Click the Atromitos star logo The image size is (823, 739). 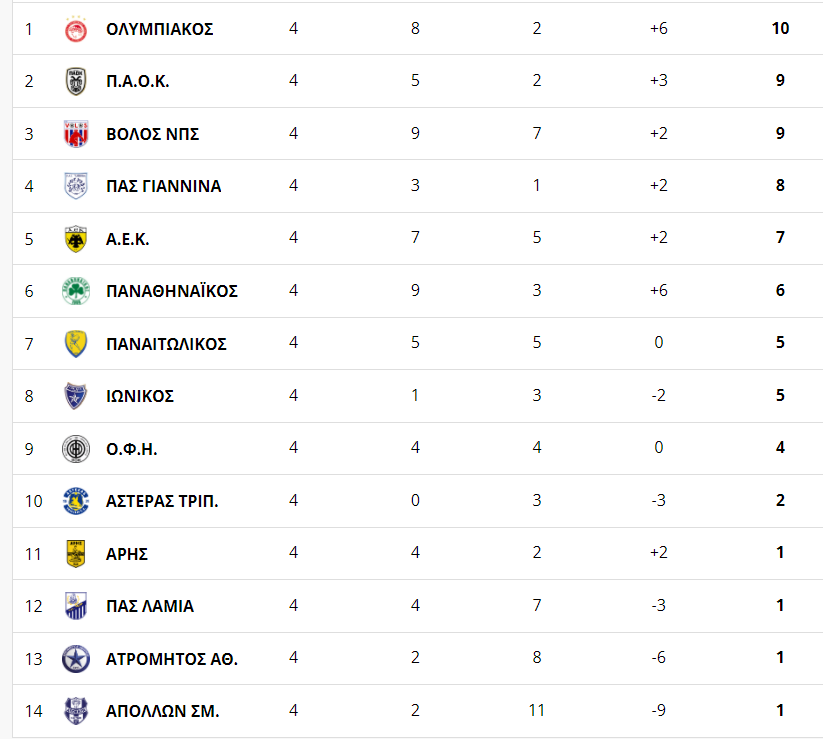(x=76, y=659)
